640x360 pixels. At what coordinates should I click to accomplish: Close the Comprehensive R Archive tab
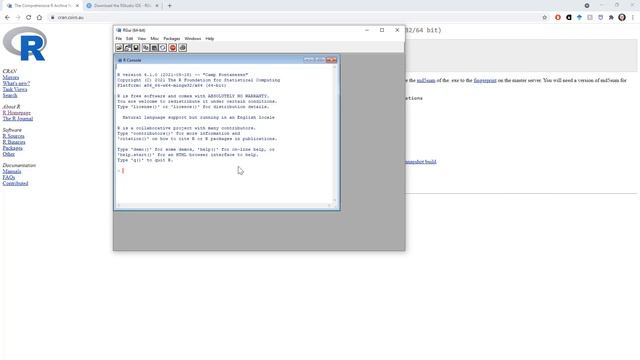[x=77, y=6]
